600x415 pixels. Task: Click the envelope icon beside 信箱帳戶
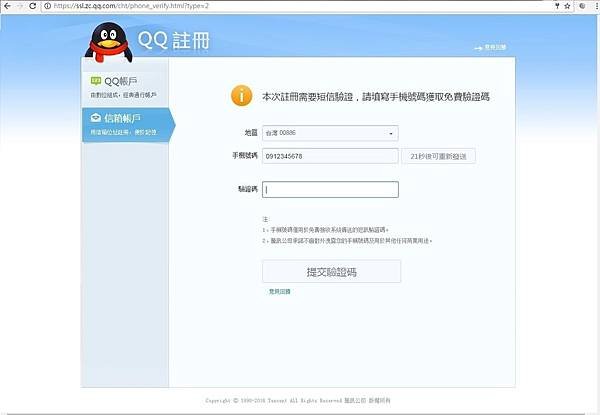click(96, 118)
